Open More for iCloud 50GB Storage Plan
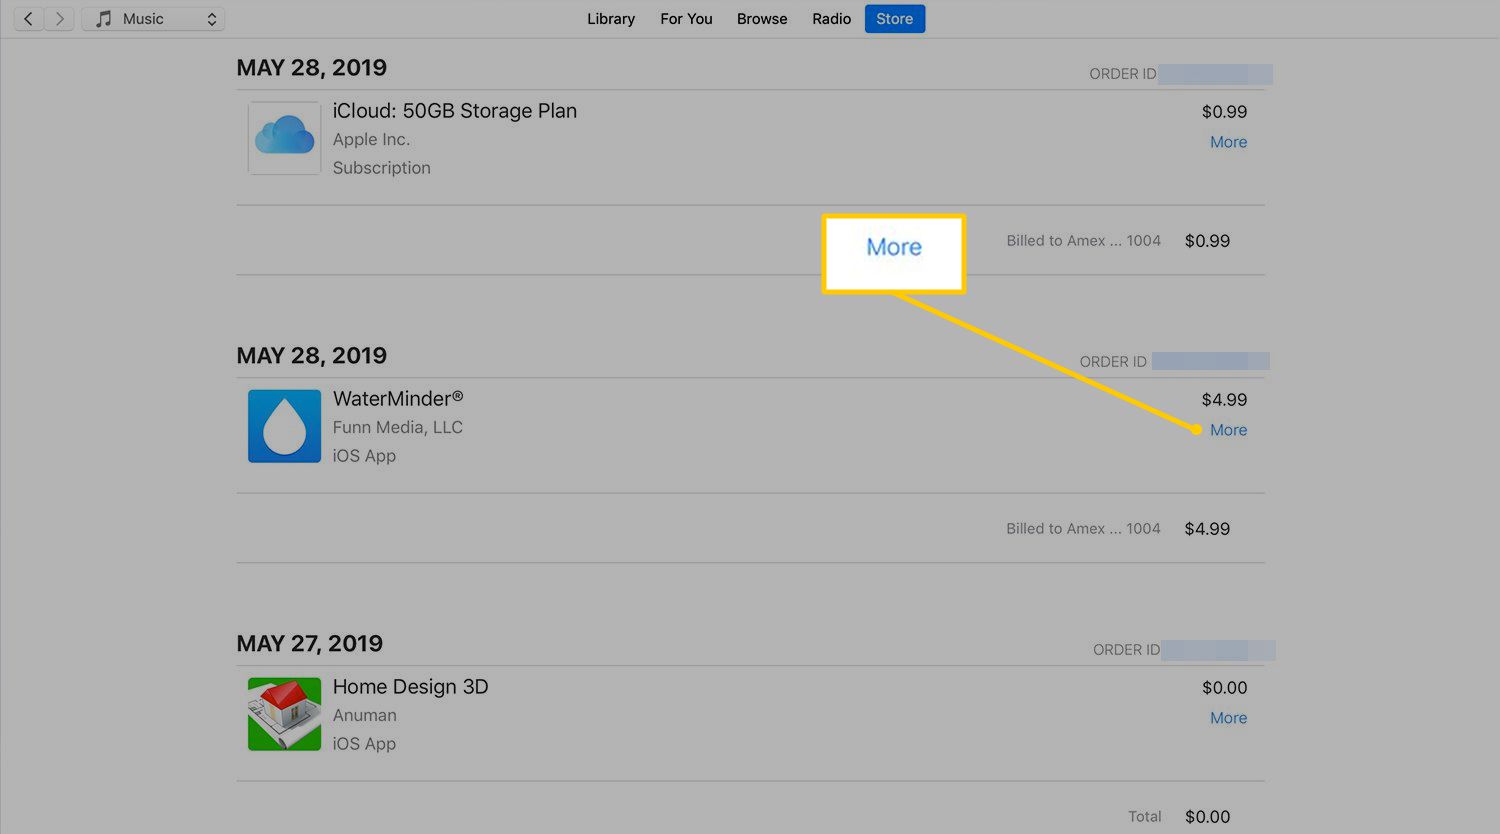This screenshot has height=834, width=1500. click(1228, 142)
